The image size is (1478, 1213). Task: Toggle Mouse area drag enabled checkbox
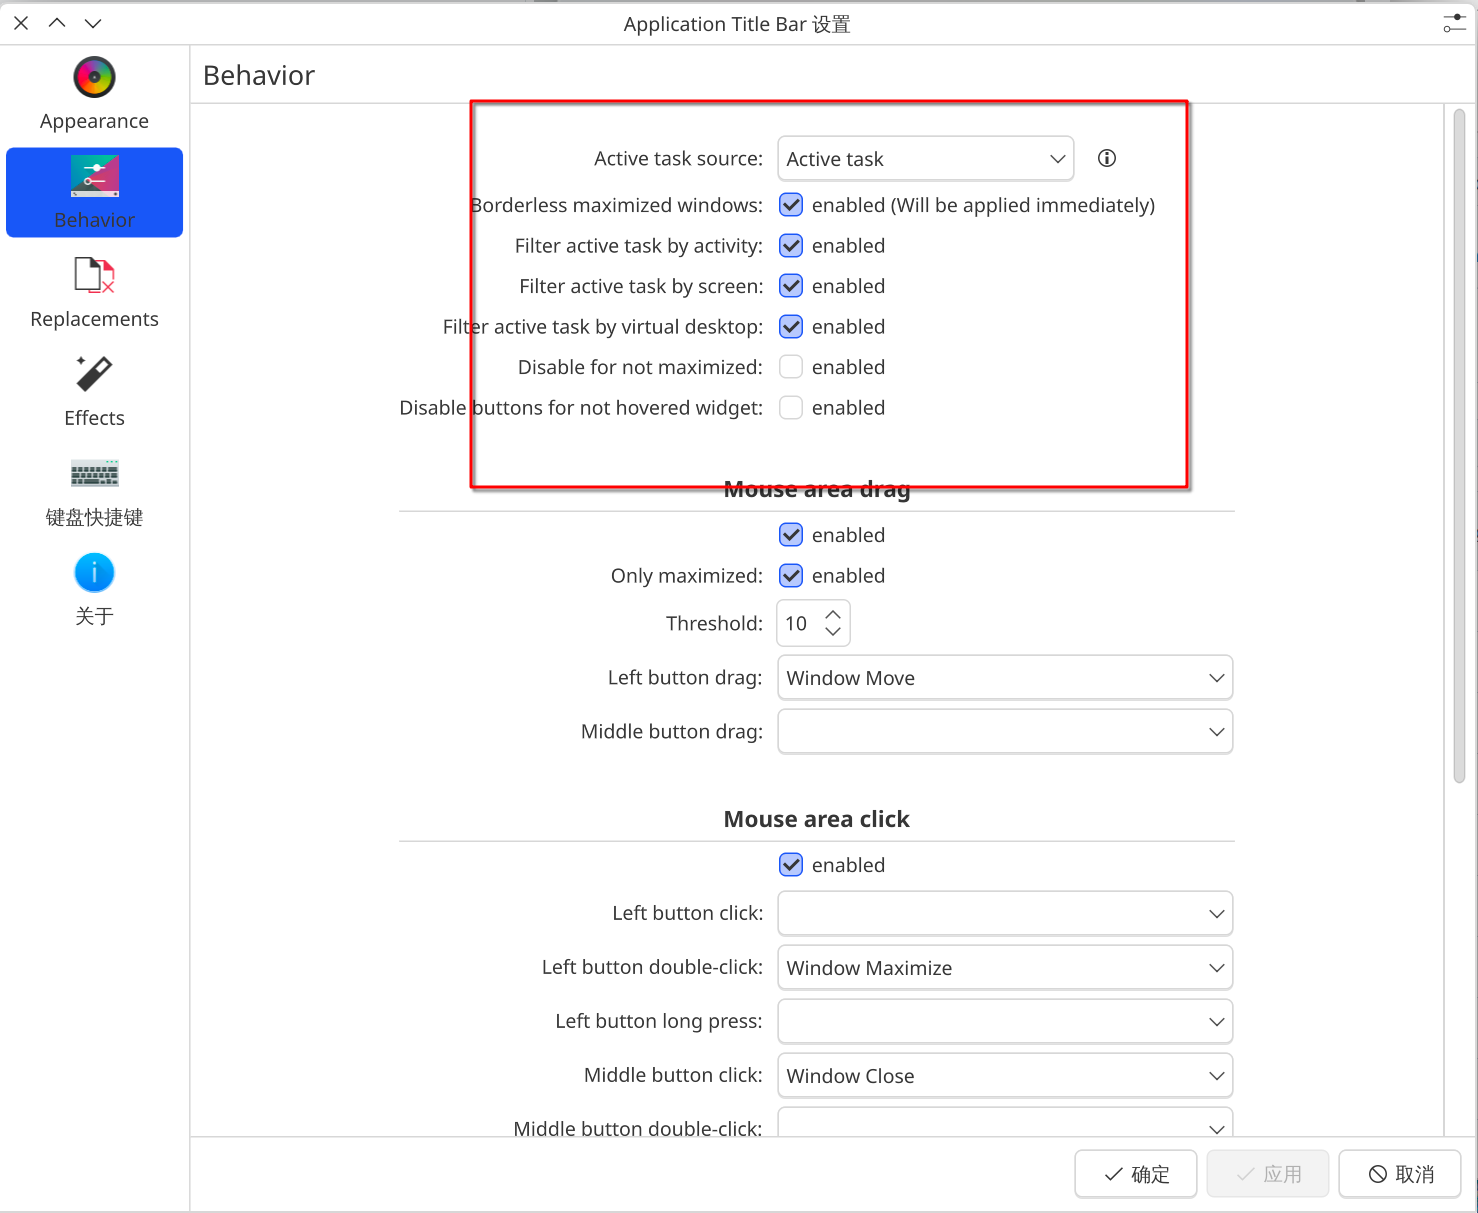click(791, 535)
